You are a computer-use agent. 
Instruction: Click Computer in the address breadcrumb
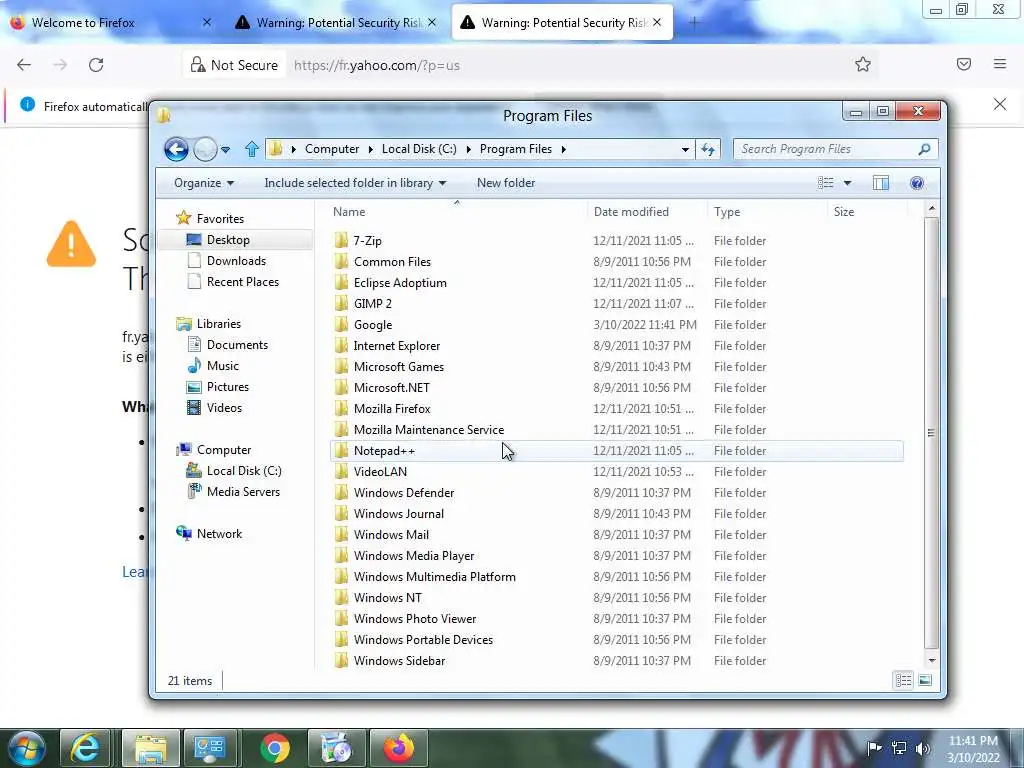click(332, 149)
